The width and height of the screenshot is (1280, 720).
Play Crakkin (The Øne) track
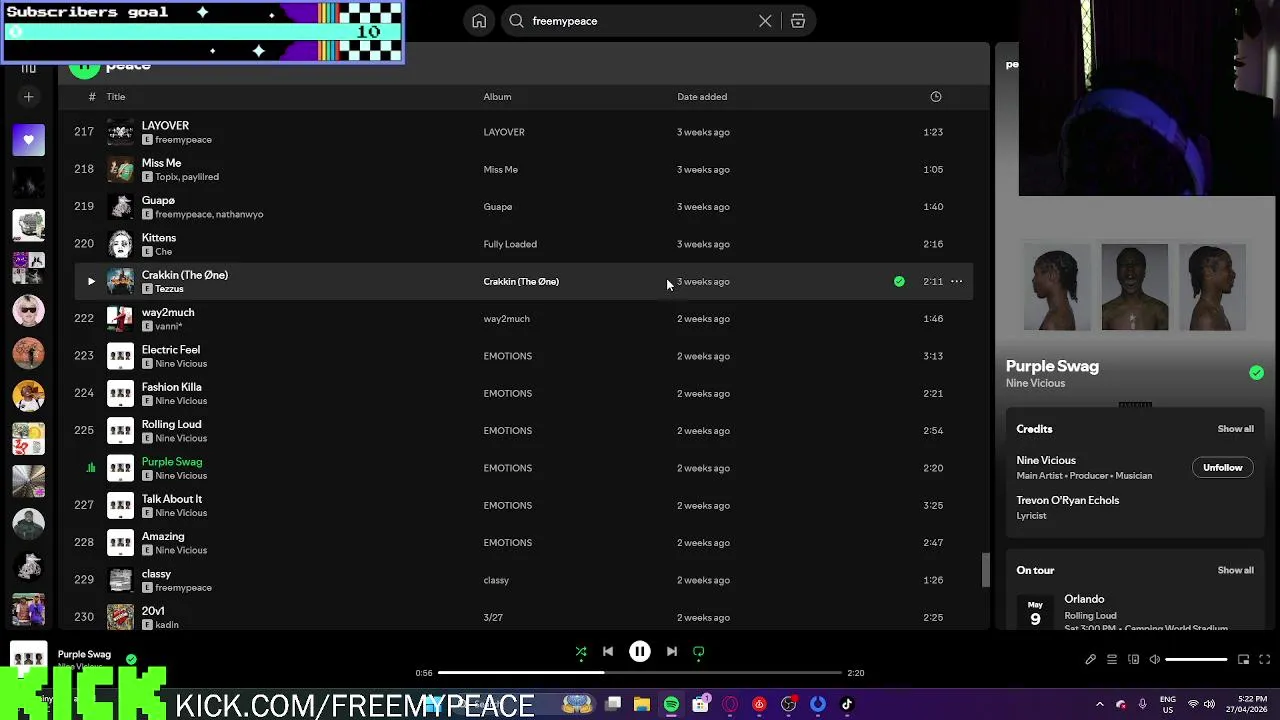[91, 282]
